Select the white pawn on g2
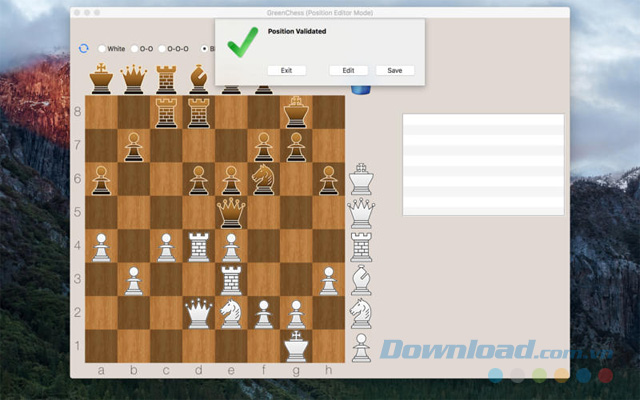Image resolution: width=640 pixels, height=400 pixels. click(x=296, y=314)
